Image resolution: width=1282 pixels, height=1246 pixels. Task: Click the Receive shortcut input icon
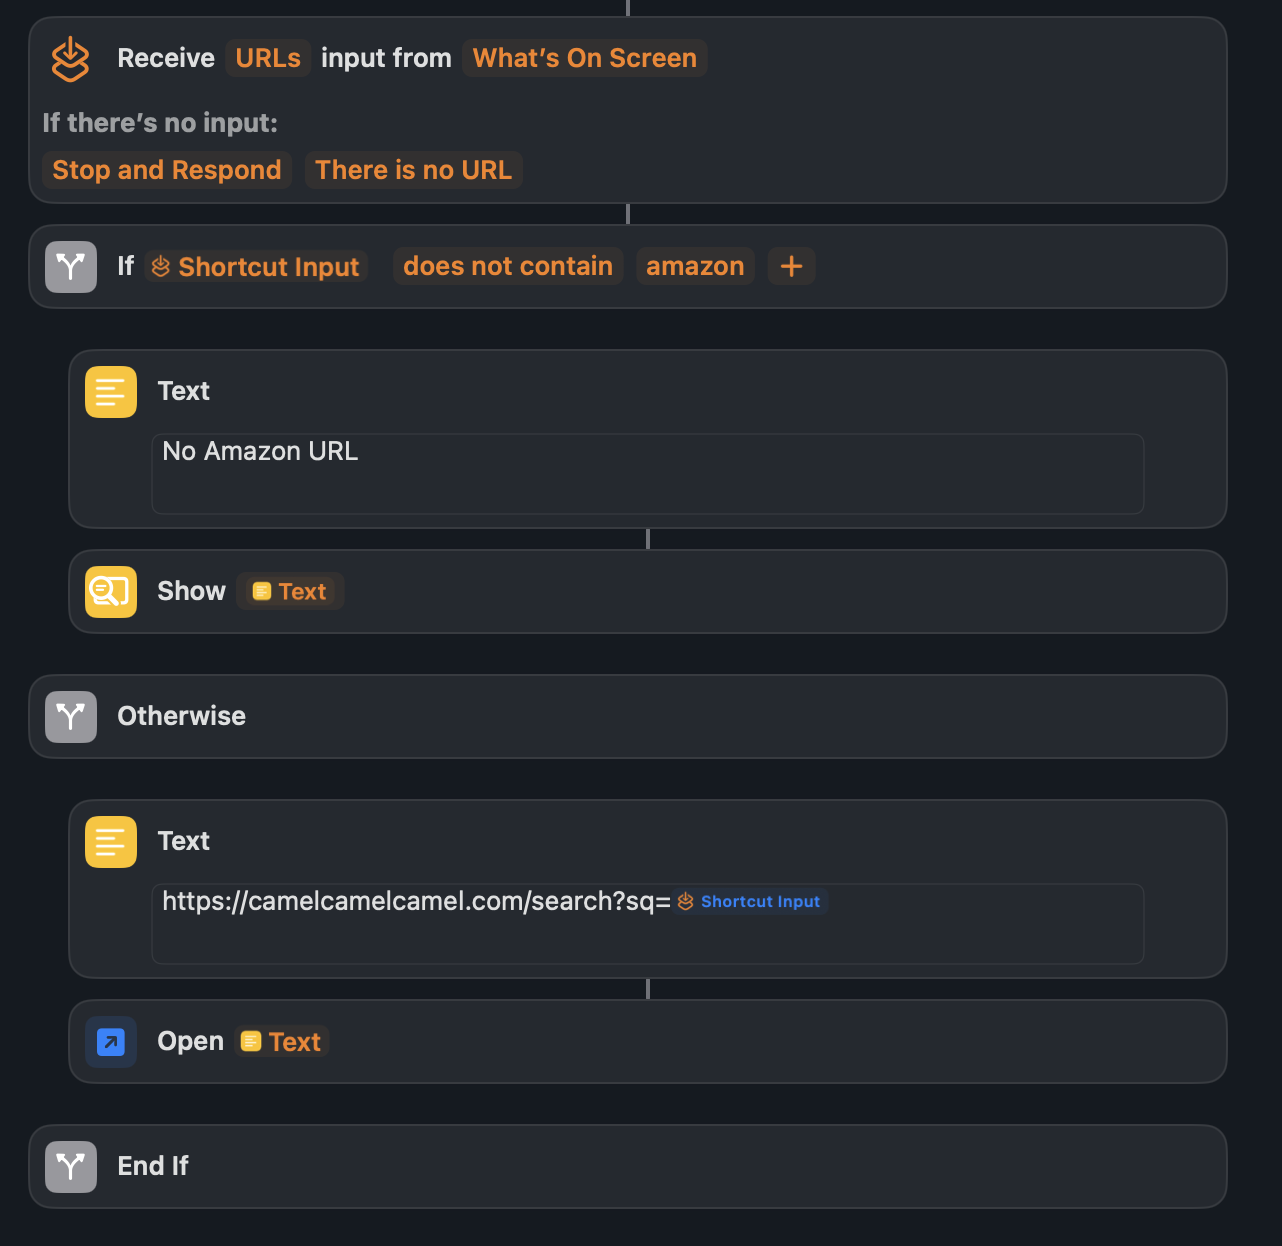[70, 59]
